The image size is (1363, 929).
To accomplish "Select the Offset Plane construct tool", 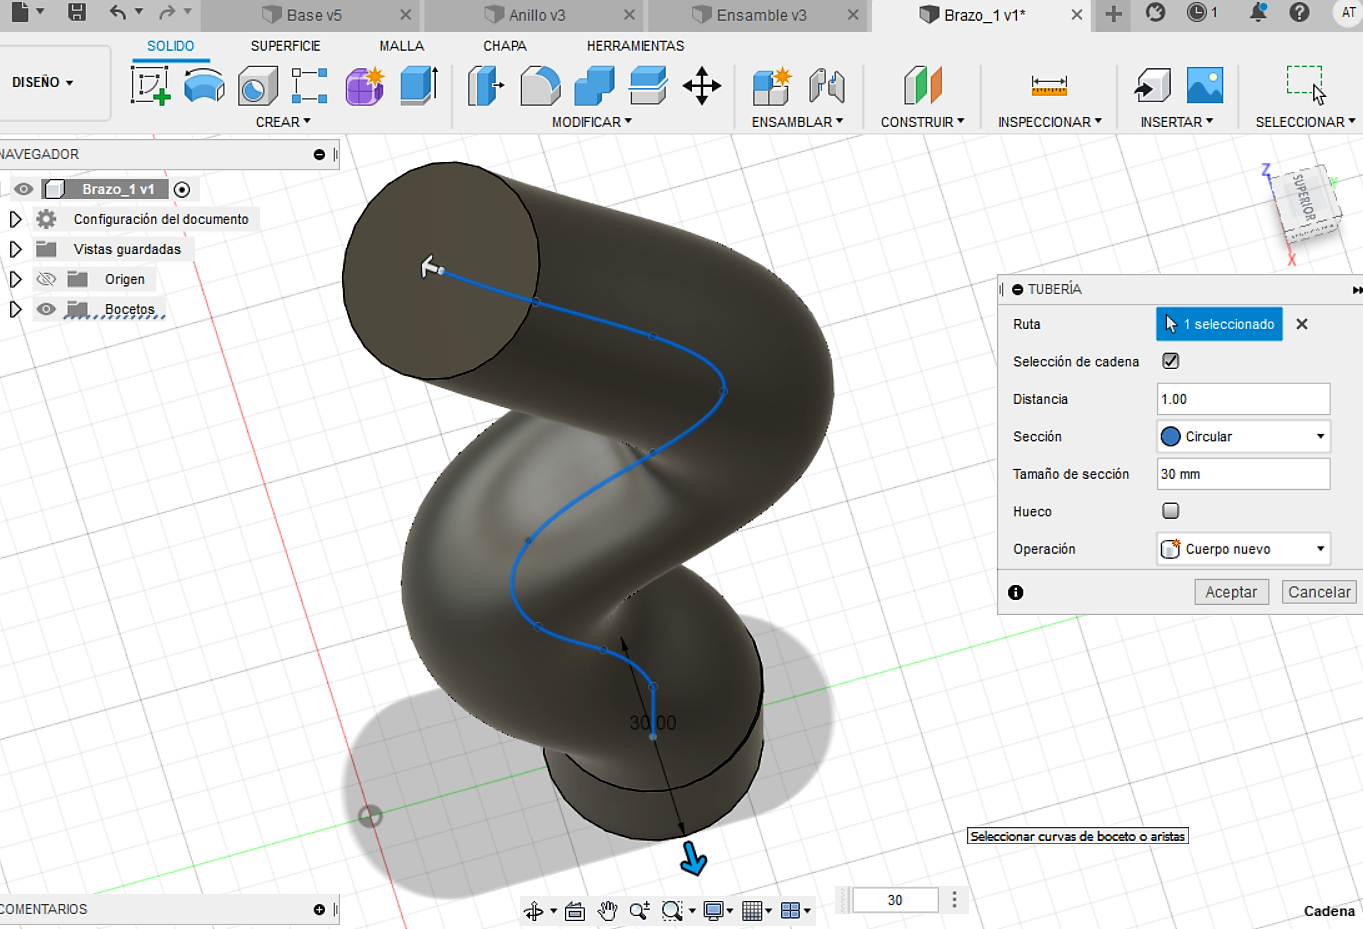I will click(x=922, y=86).
